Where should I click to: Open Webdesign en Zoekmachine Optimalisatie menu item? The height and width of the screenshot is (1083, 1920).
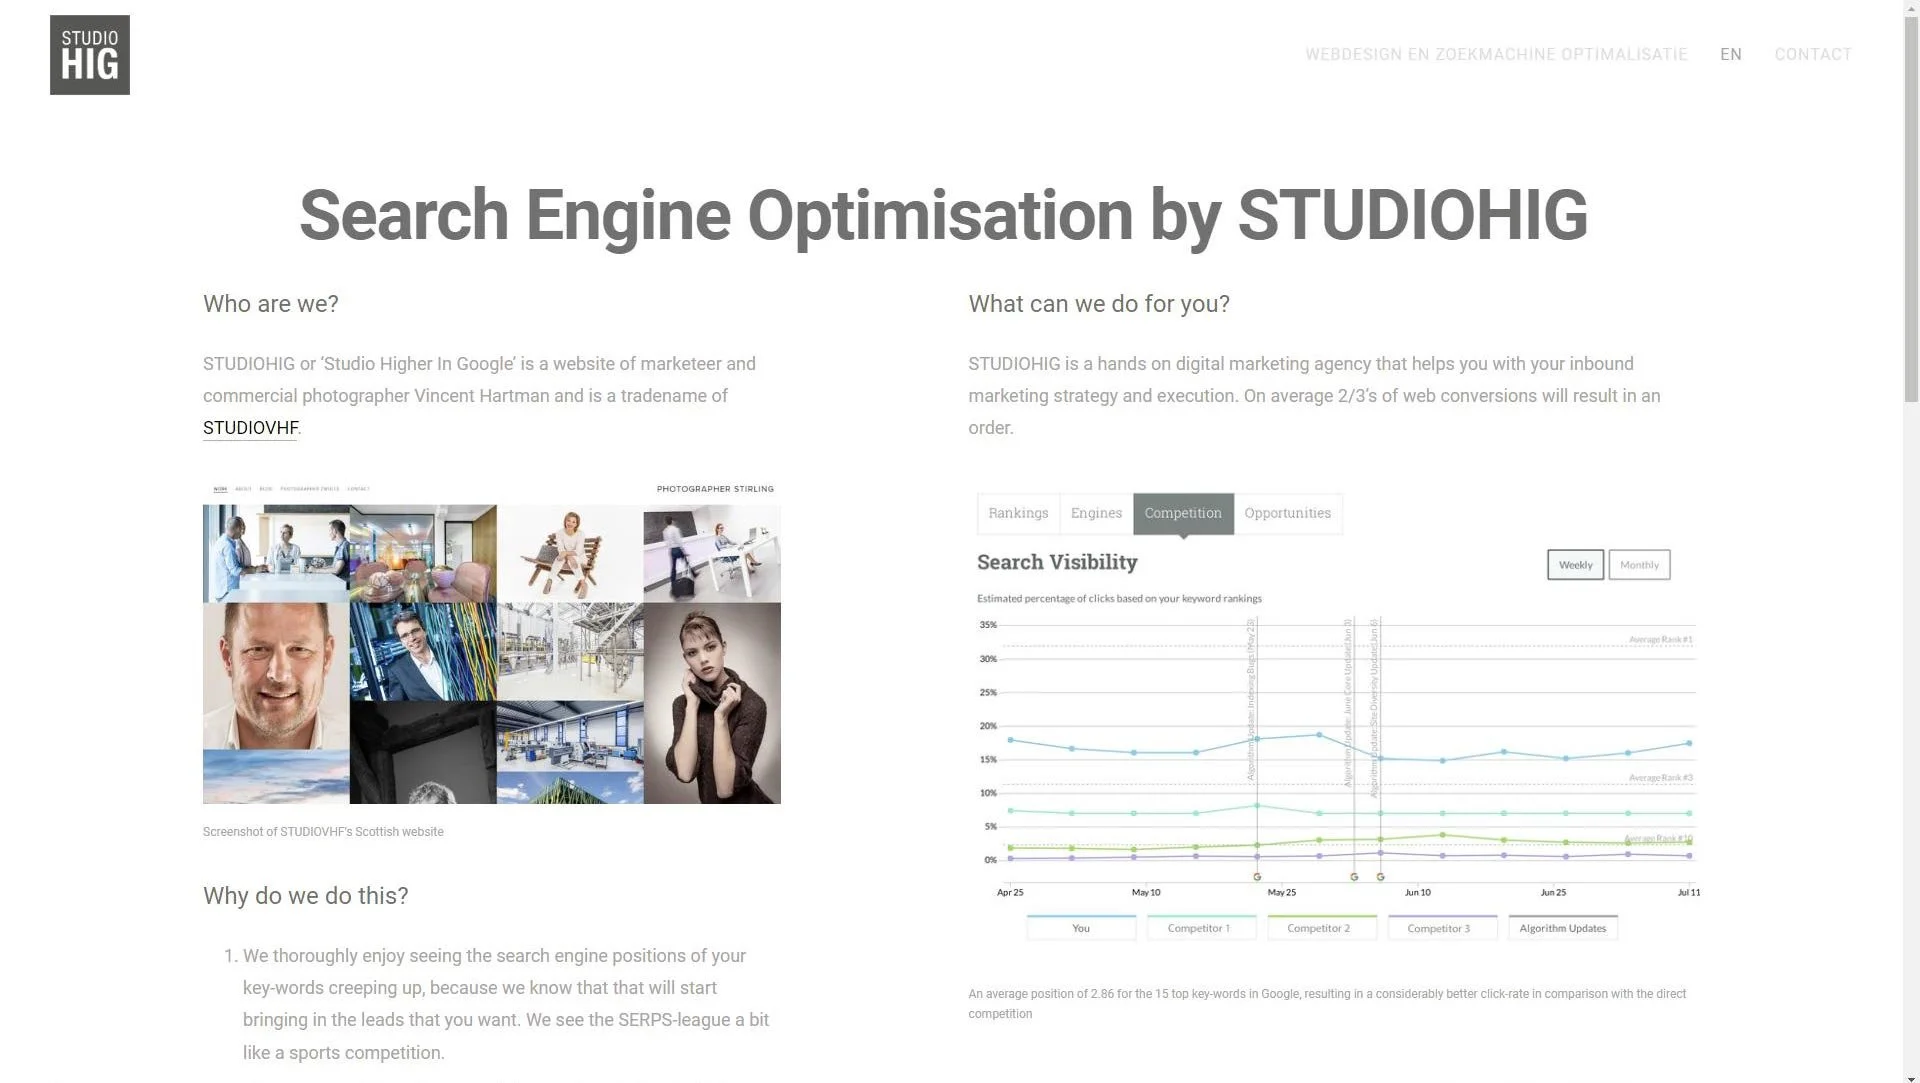click(x=1496, y=55)
